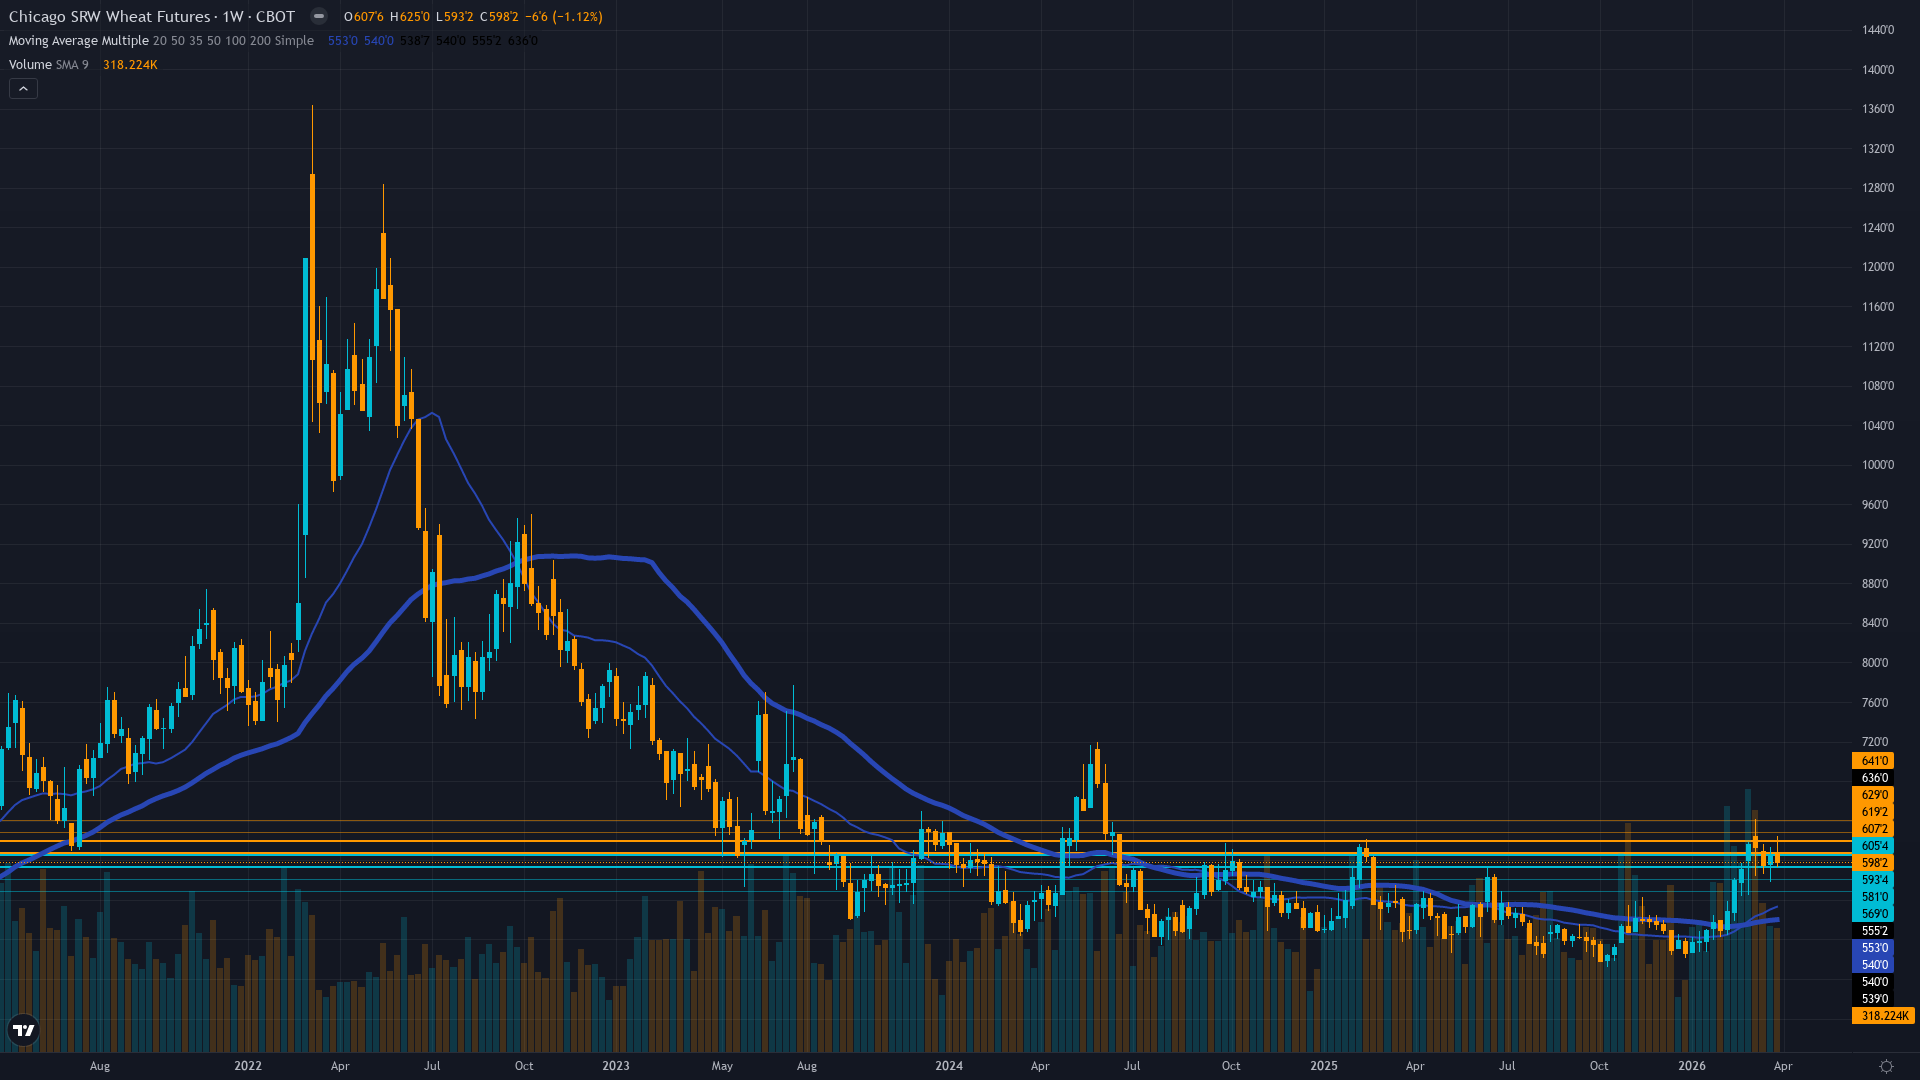This screenshot has height=1080, width=1920.
Task: Click the orange 607'2 price axis label
Action: coord(1873,829)
